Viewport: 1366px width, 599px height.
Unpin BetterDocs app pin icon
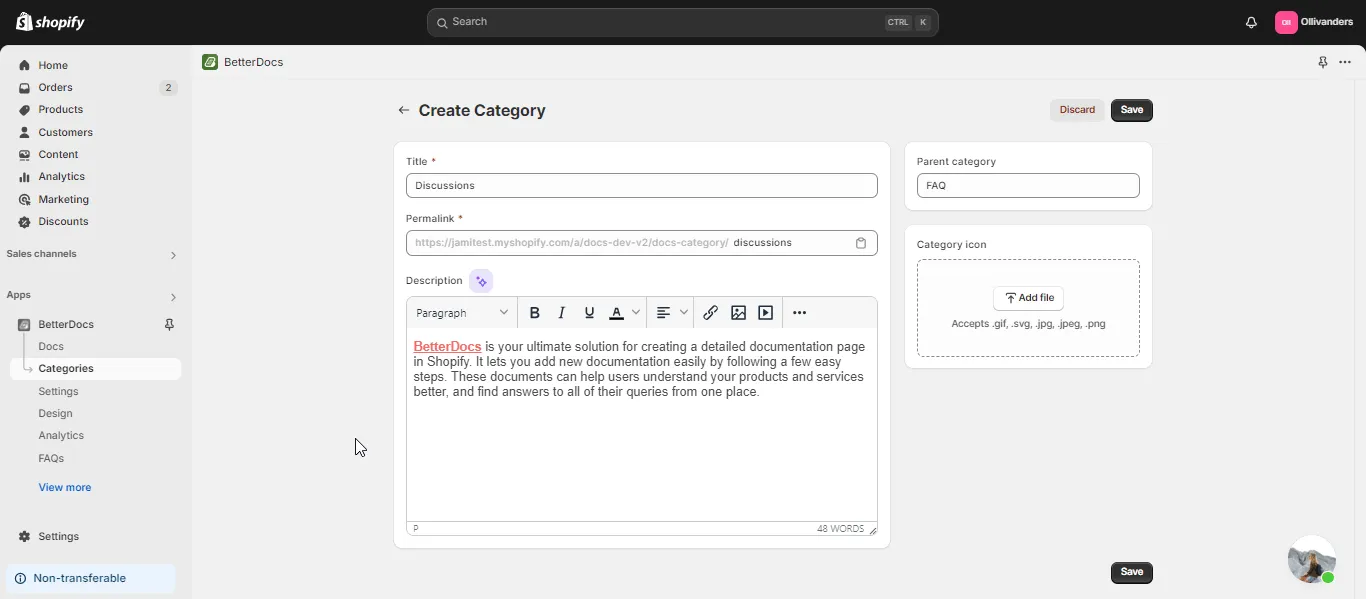pos(169,325)
